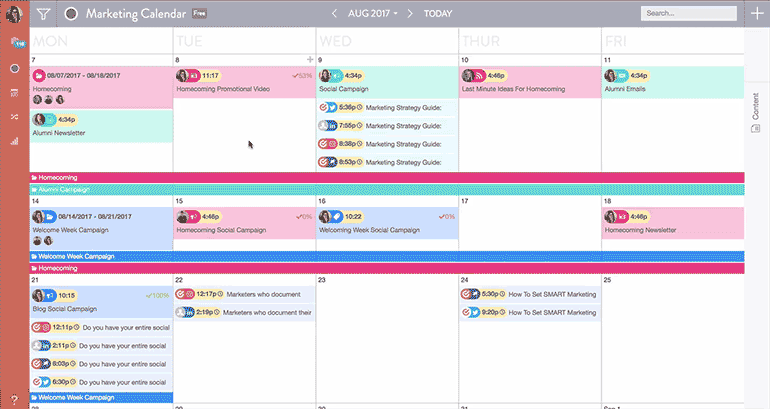The height and width of the screenshot is (409, 770).
Task: Open the notifications badge icon in sidebar
Action: pyautogui.click(x=17, y=43)
